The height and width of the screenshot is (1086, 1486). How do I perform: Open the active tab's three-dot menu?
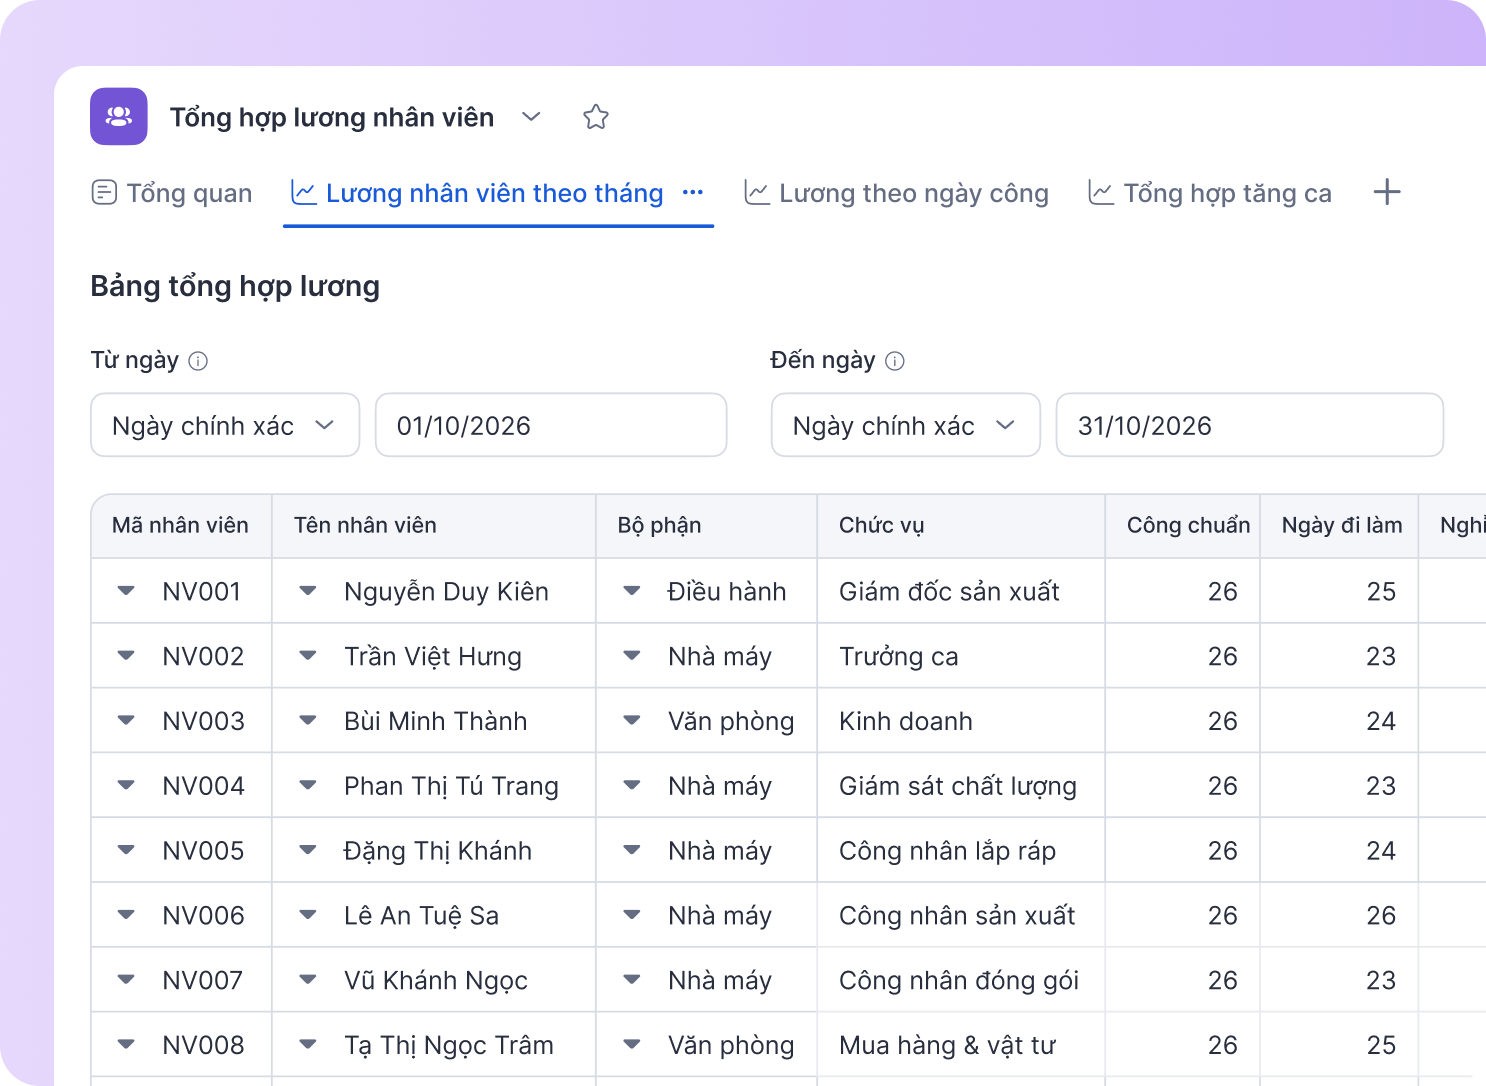tap(693, 192)
